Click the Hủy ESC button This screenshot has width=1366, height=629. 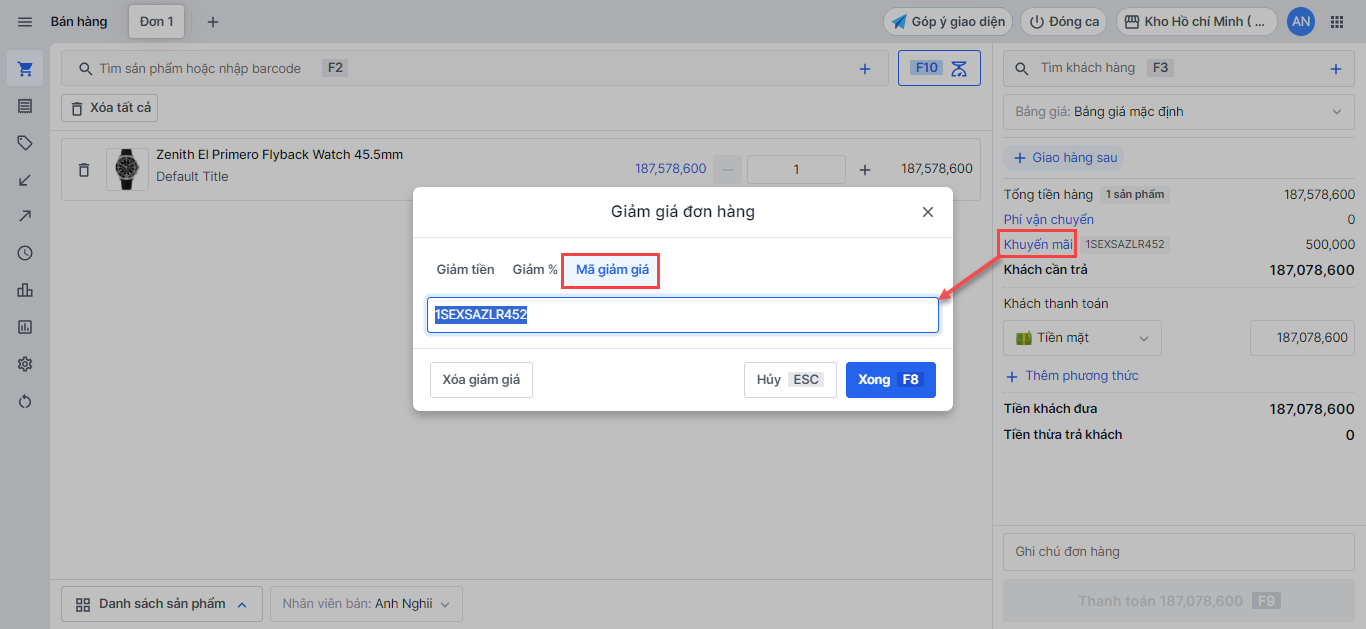point(789,380)
